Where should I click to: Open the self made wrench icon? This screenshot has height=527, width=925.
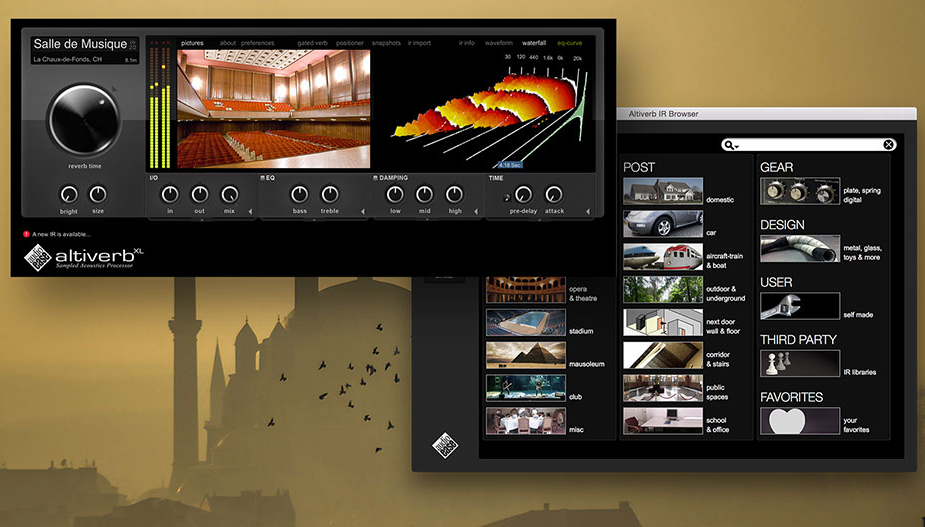[x=800, y=306]
